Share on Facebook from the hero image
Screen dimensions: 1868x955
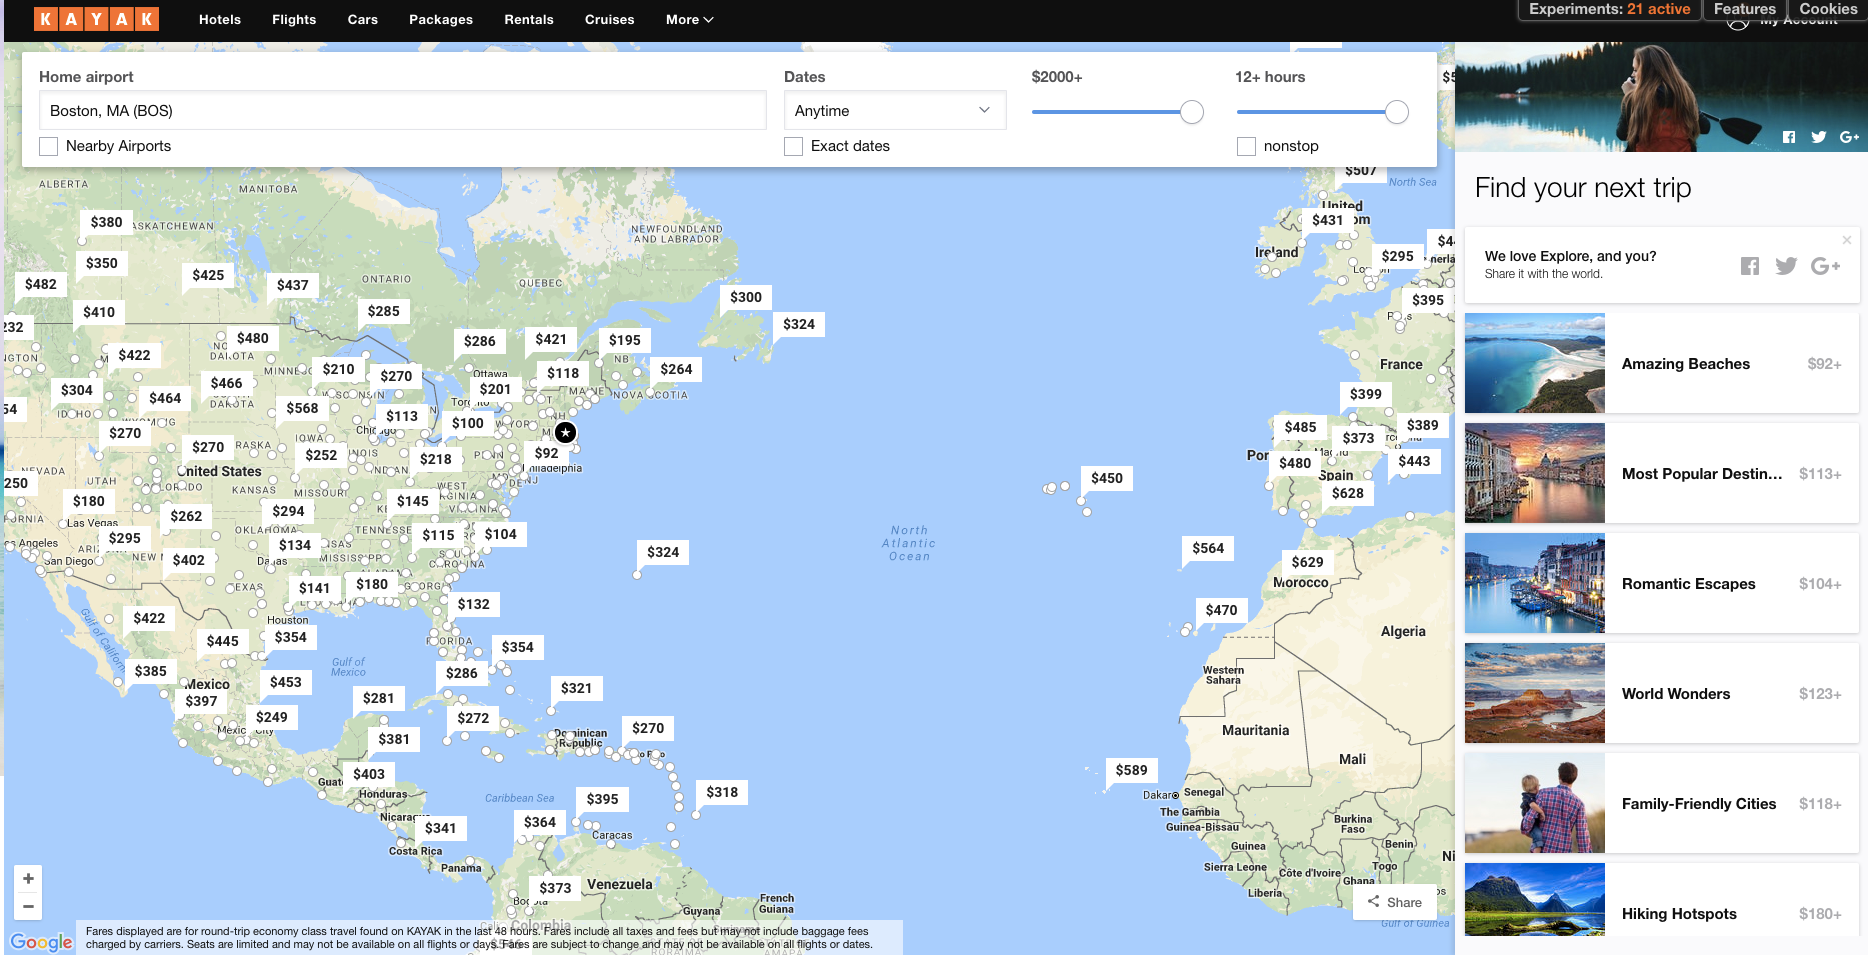tap(1789, 137)
